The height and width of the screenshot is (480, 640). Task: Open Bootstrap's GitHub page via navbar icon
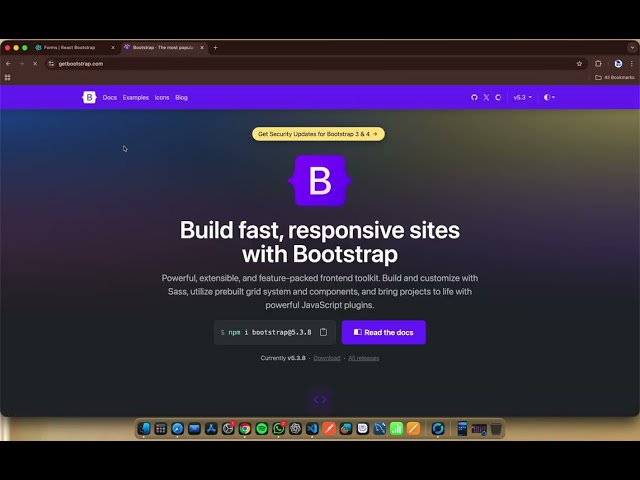coord(474,97)
